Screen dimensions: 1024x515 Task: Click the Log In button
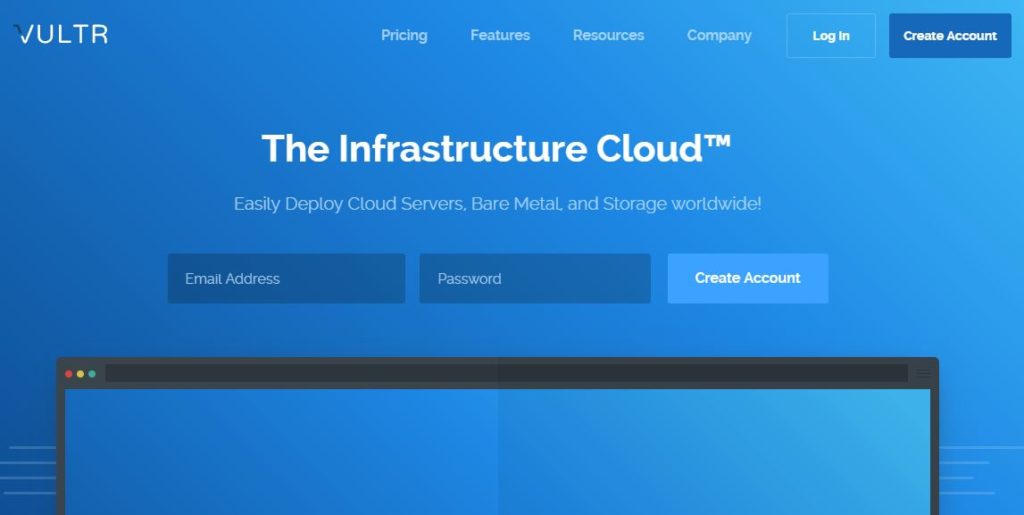tap(831, 36)
